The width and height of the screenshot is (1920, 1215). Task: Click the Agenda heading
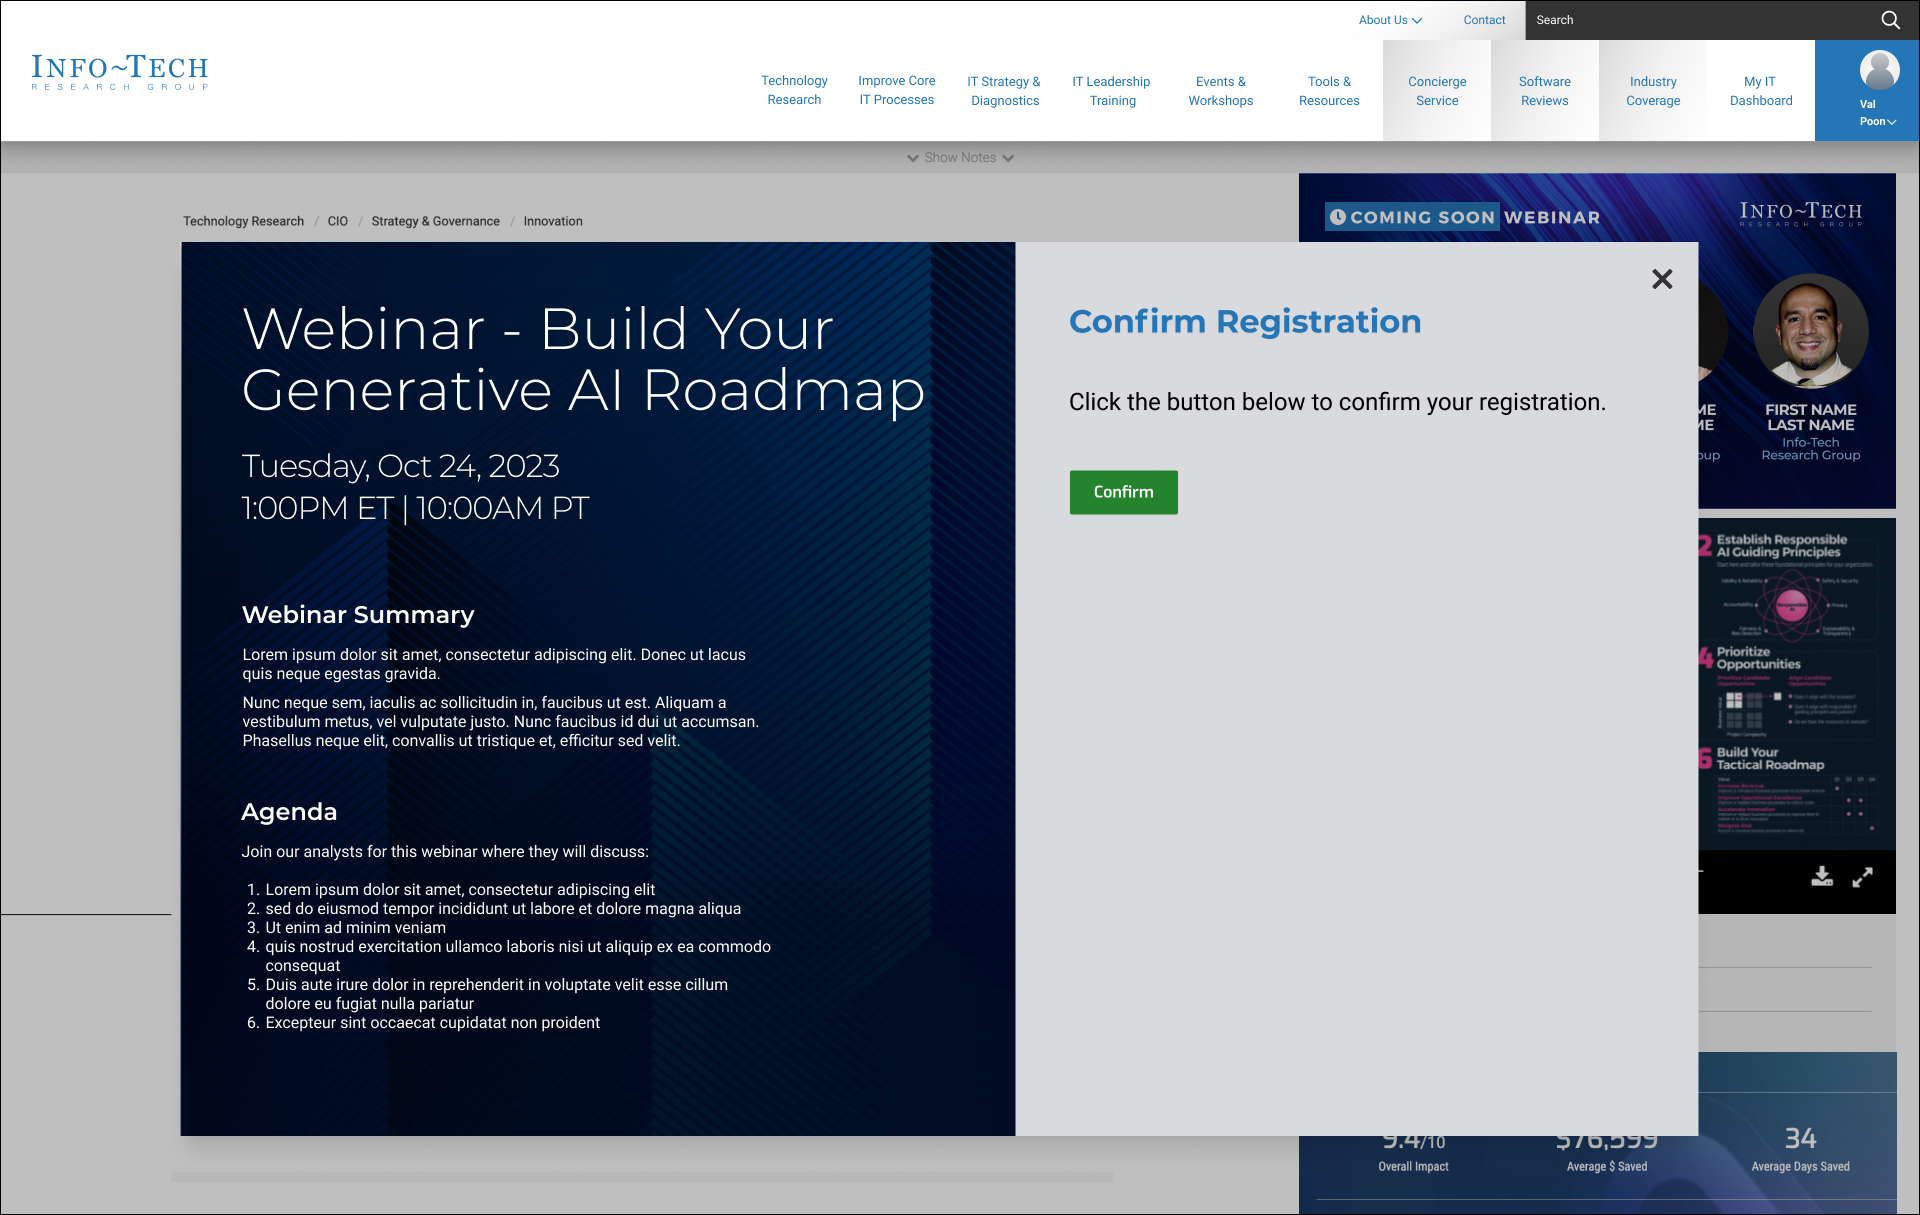point(289,812)
